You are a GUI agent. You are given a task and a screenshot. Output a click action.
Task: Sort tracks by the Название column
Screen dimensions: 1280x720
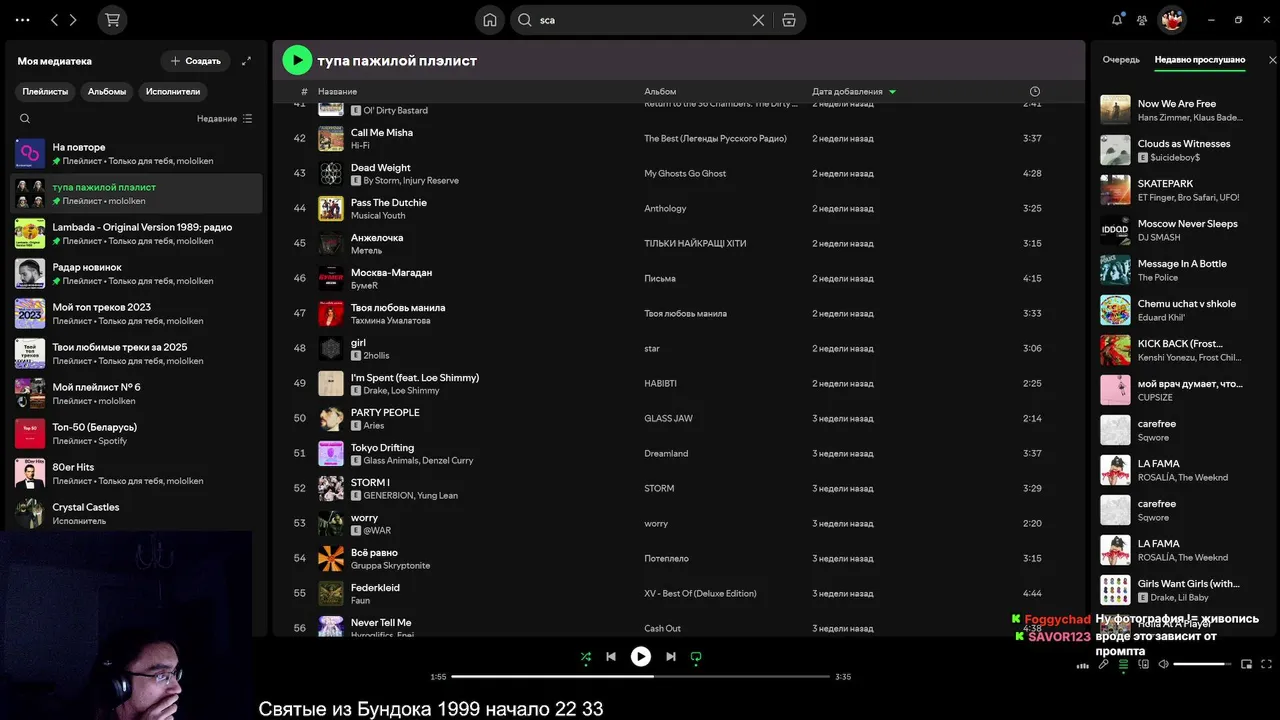point(338,91)
